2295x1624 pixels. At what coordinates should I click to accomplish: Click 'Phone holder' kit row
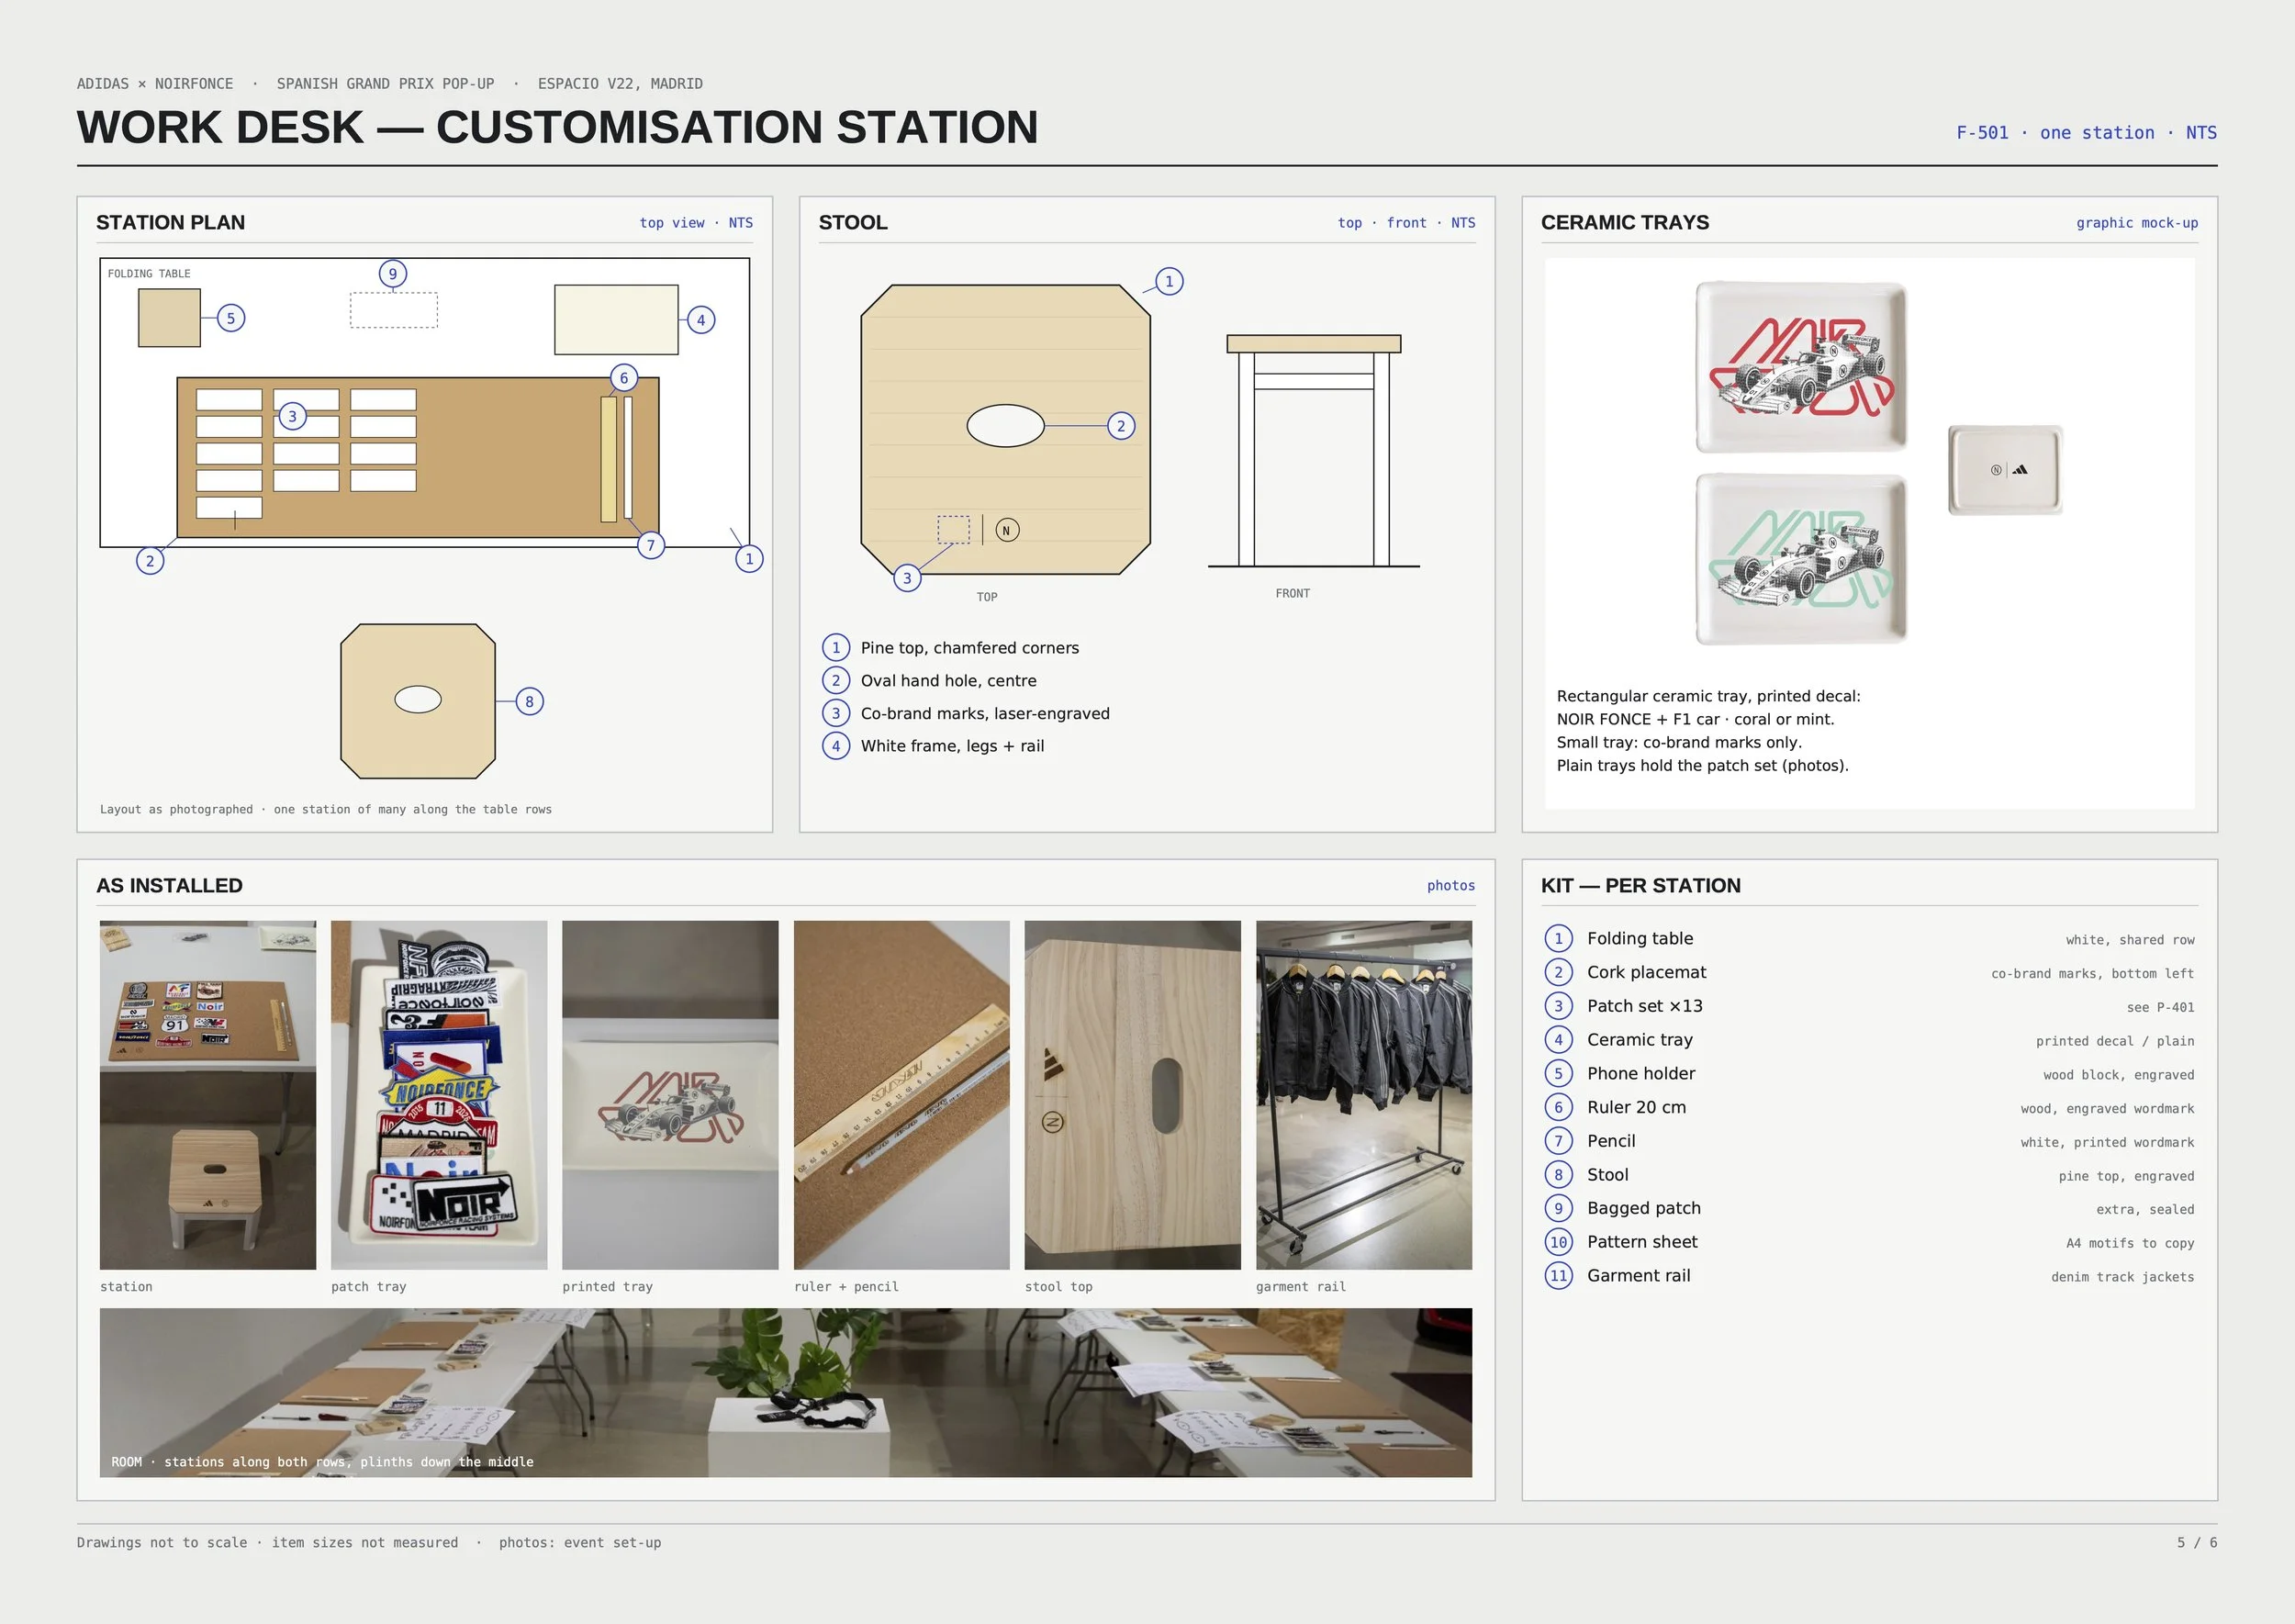[x=1870, y=1074]
